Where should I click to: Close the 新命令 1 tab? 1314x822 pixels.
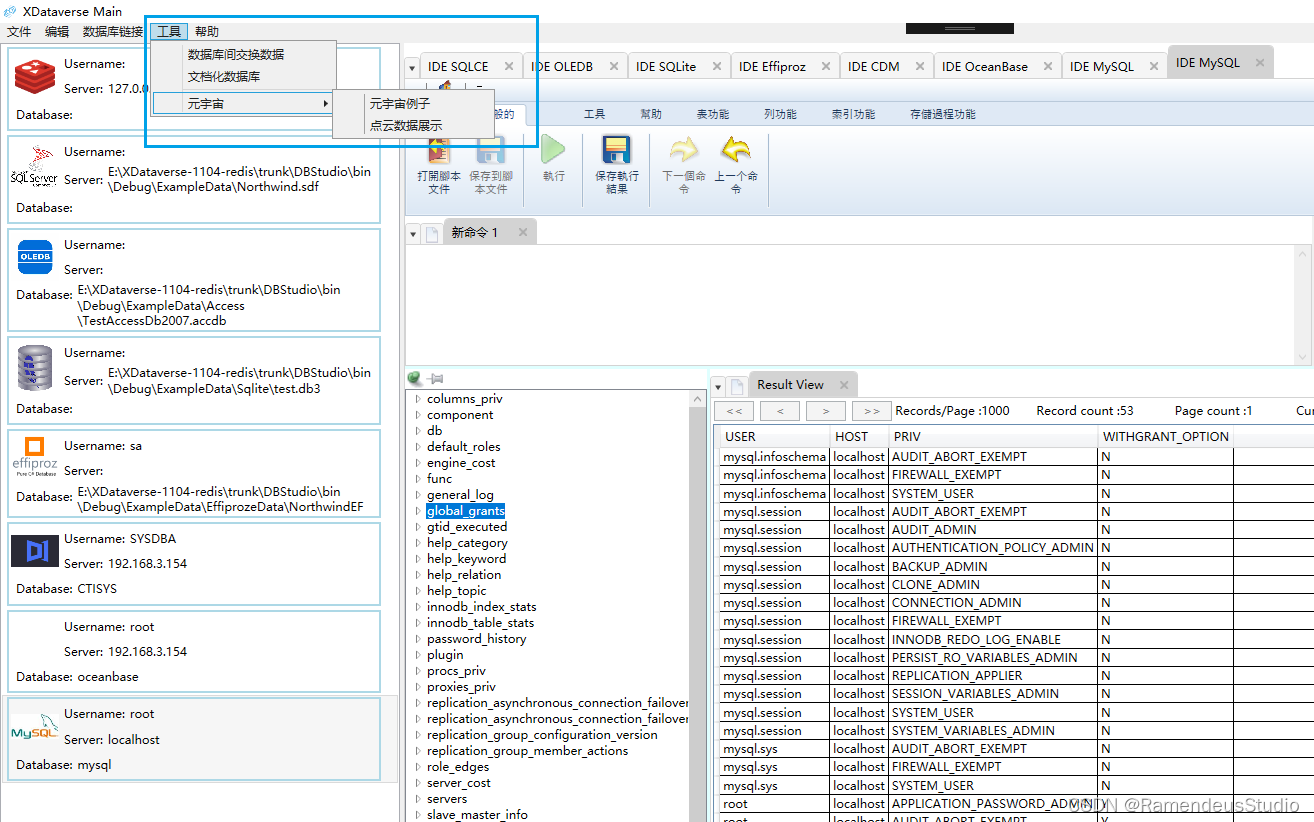tap(521, 232)
